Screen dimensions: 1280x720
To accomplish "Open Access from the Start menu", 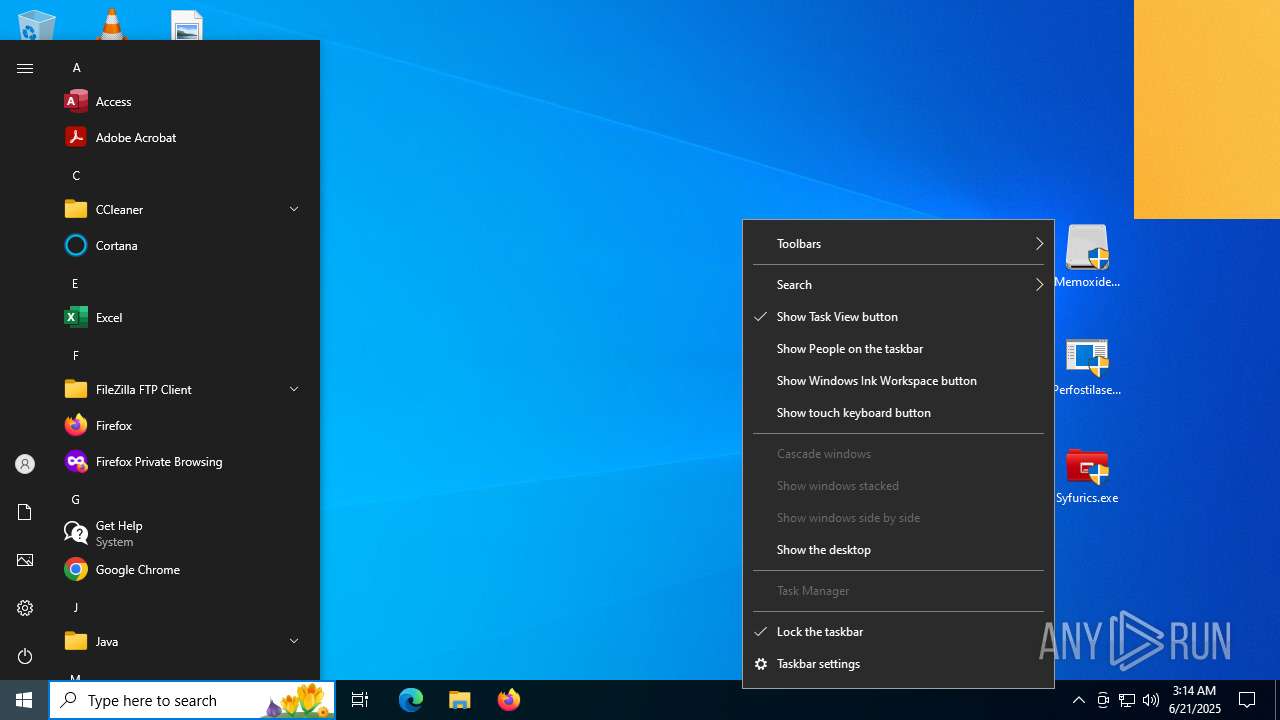I will pyautogui.click(x=184, y=101).
